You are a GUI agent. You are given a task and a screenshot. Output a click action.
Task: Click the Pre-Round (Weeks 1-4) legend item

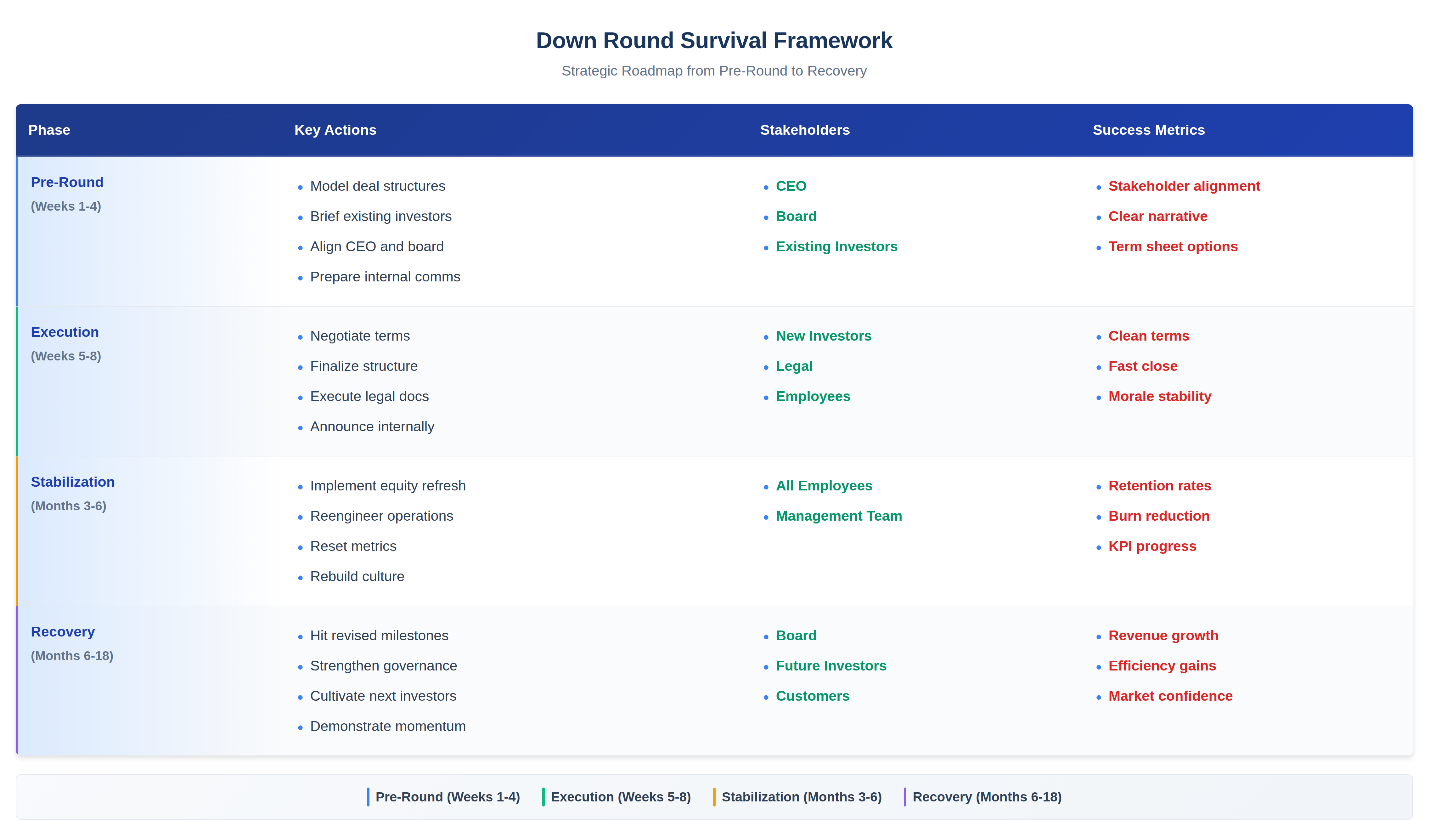446,797
